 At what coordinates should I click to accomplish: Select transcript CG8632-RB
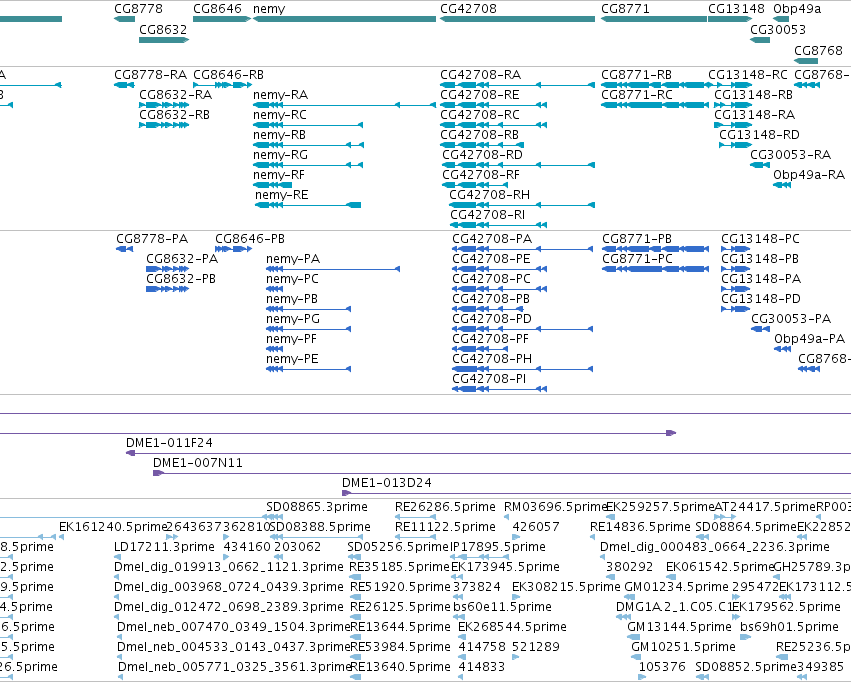174,114
